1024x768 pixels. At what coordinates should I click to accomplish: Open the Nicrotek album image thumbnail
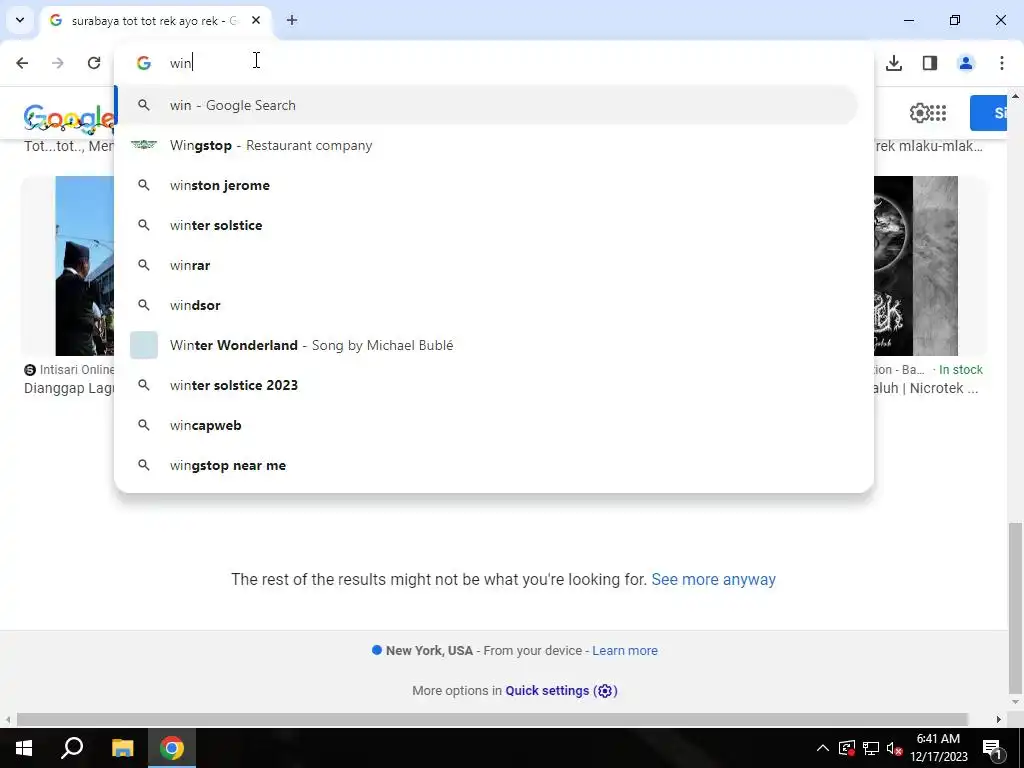tap(916, 266)
